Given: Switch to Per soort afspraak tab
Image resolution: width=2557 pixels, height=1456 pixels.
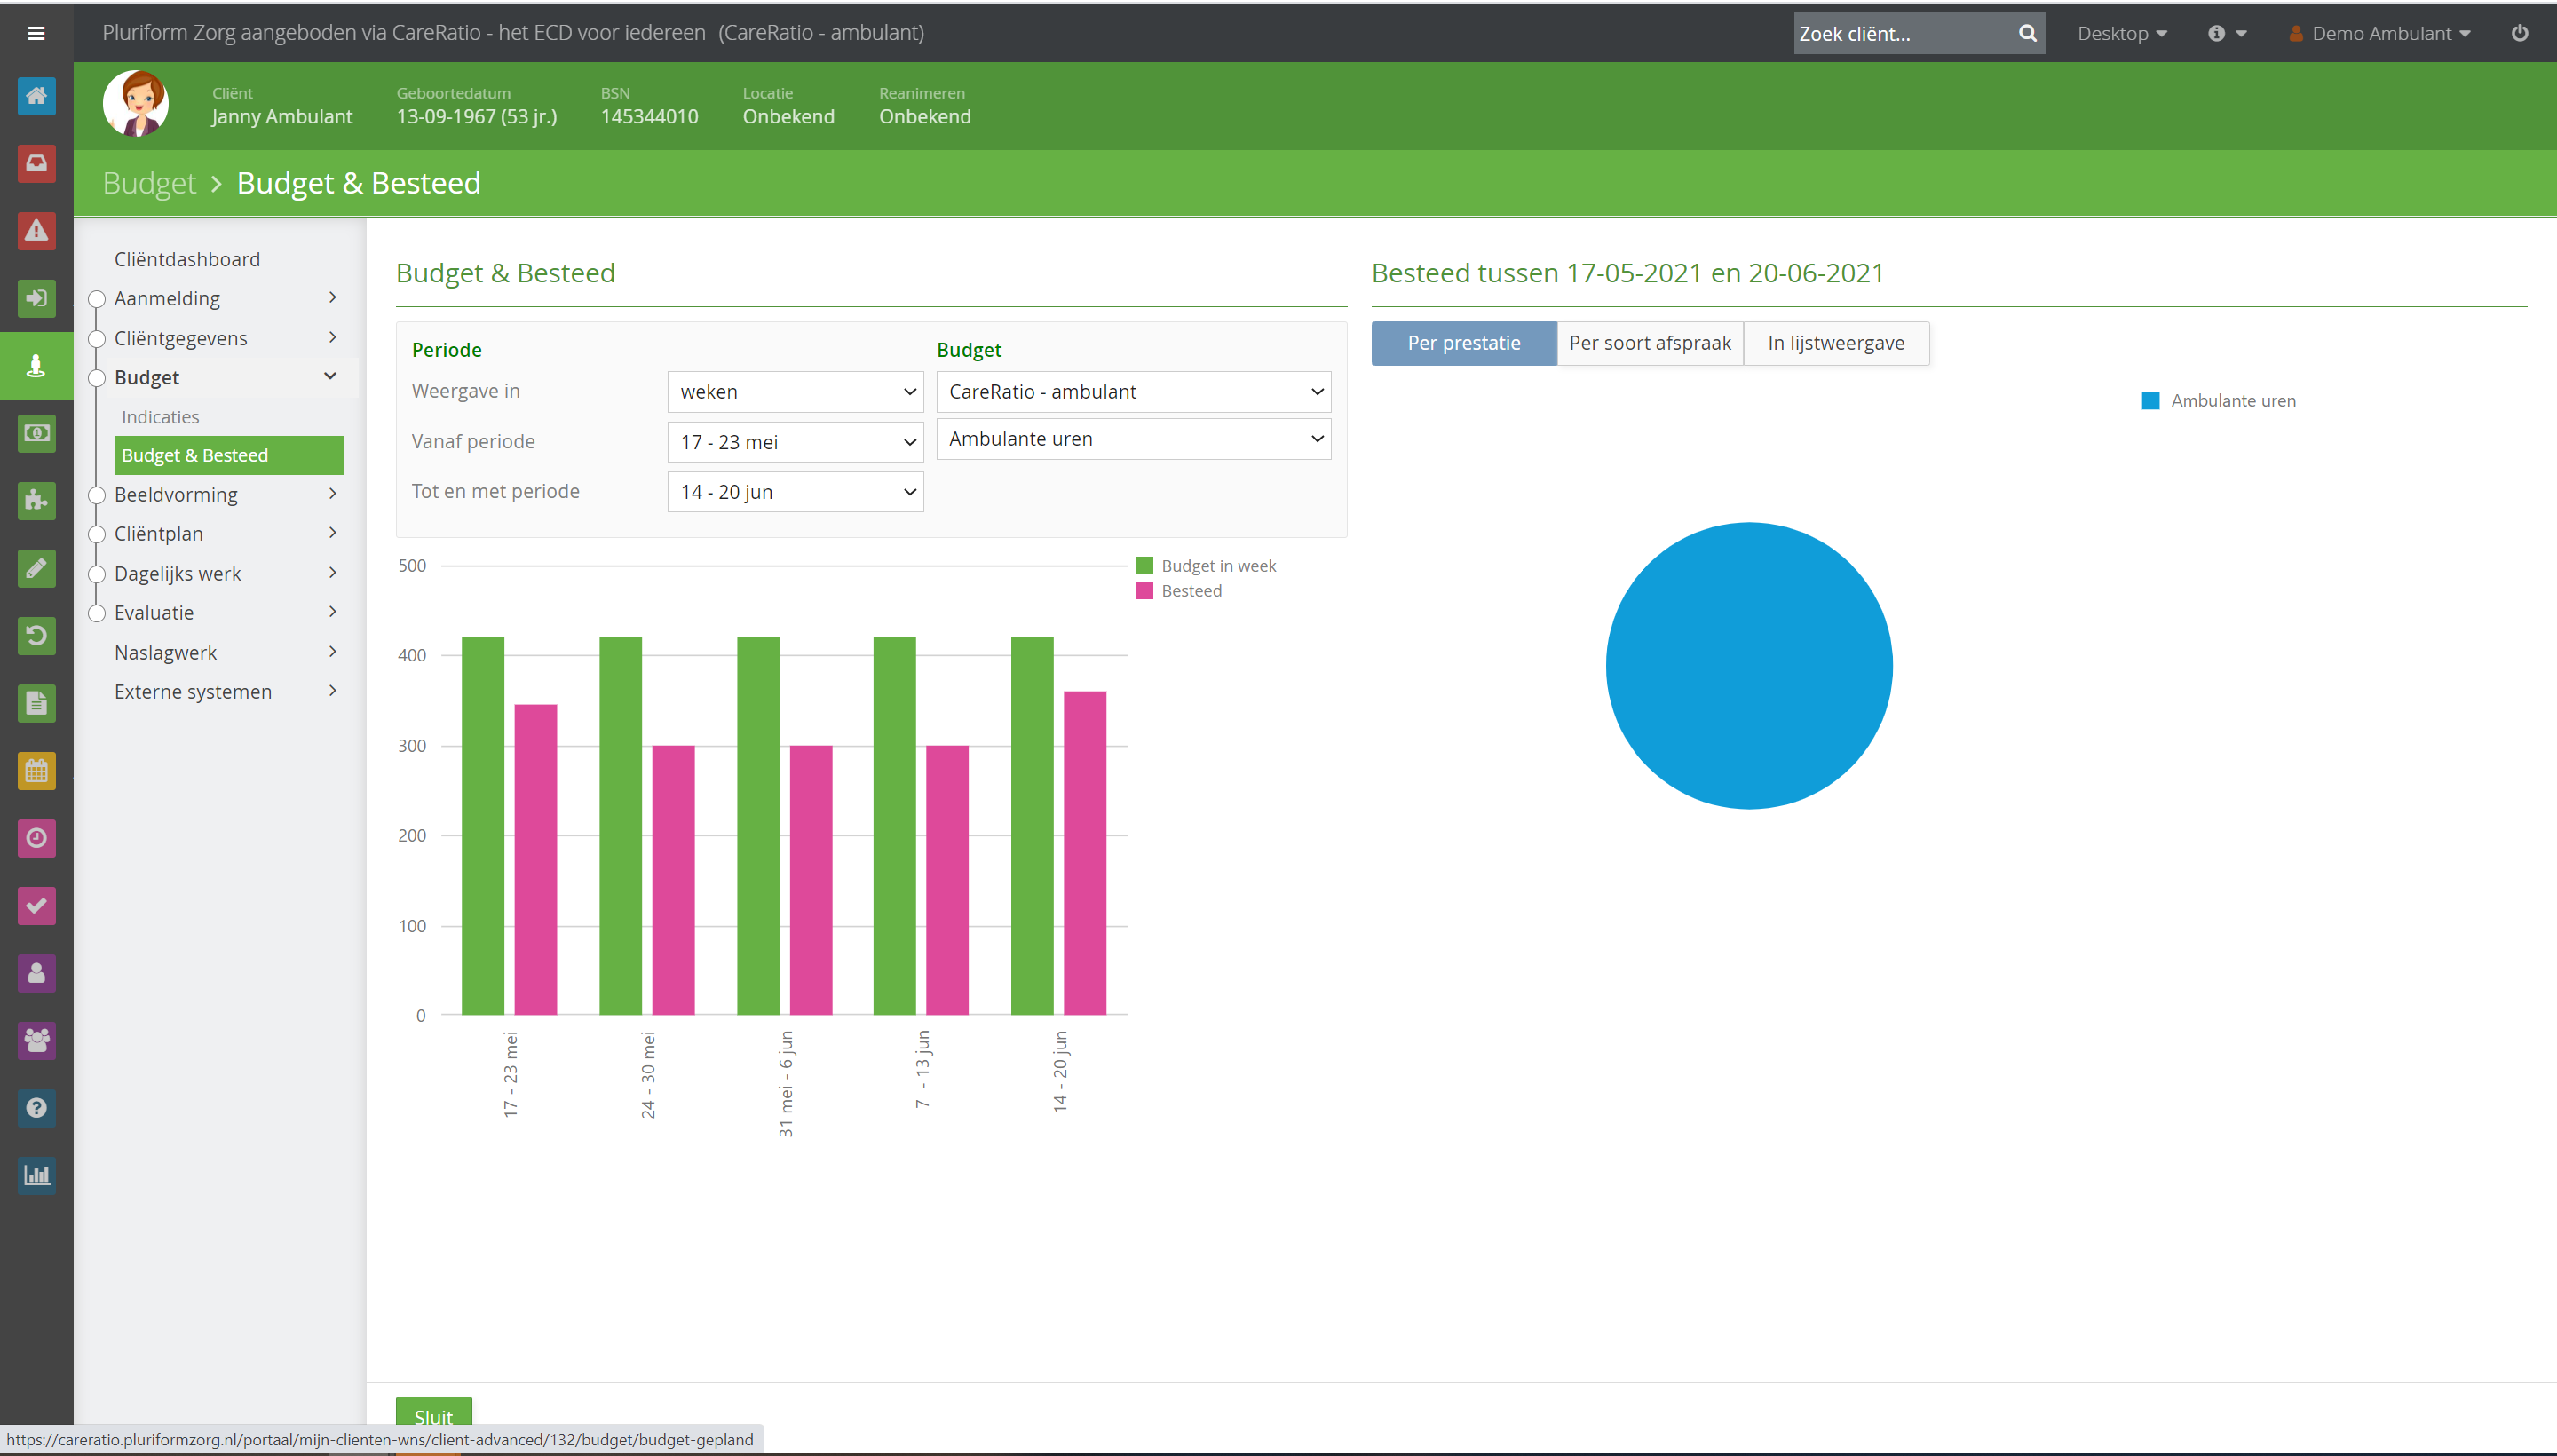Looking at the screenshot, I should [x=1649, y=343].
